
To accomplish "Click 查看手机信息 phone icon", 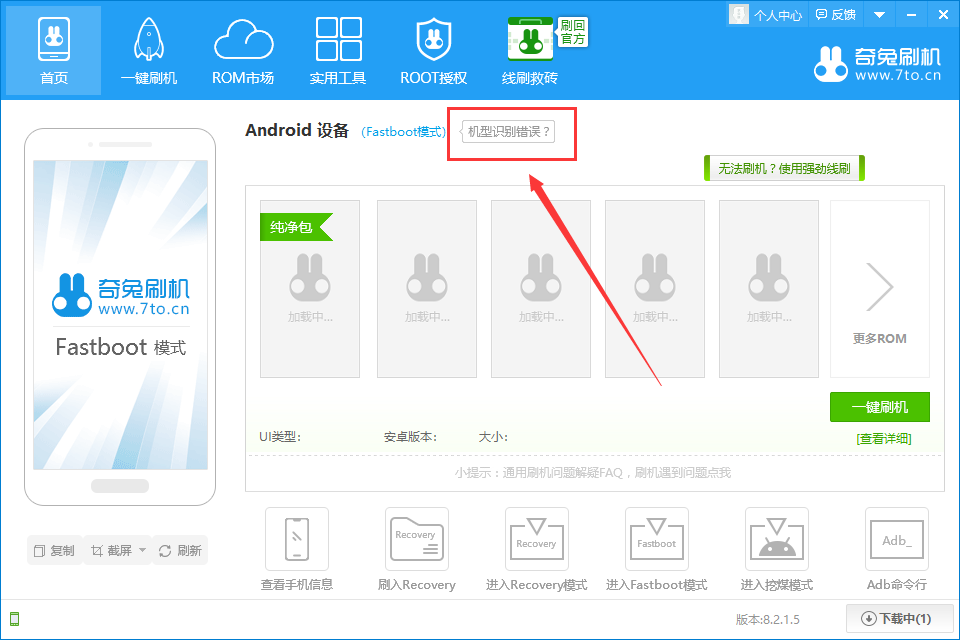I will pyautogui.click(x=297, y=539).
